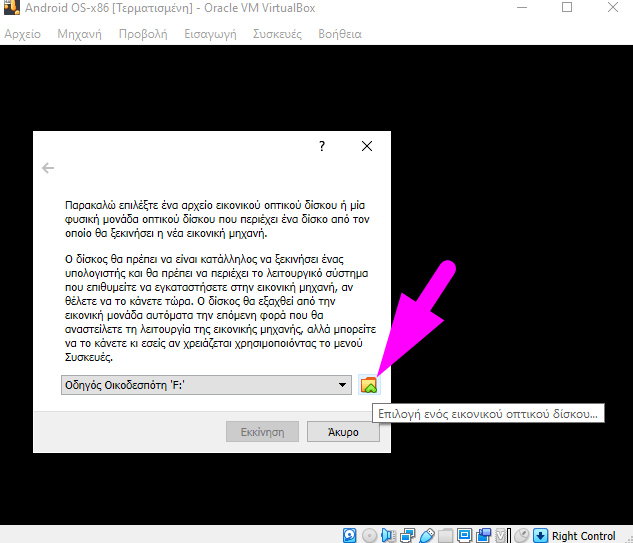Click the optical disc status icon
The image size is (633, 543).
tap(369, 536)
